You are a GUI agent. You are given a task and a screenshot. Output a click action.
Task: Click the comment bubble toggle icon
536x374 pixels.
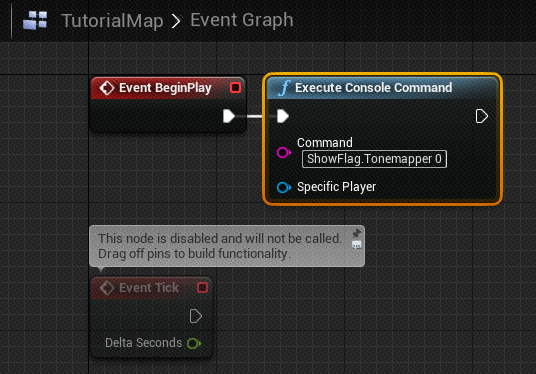point(357,244)
